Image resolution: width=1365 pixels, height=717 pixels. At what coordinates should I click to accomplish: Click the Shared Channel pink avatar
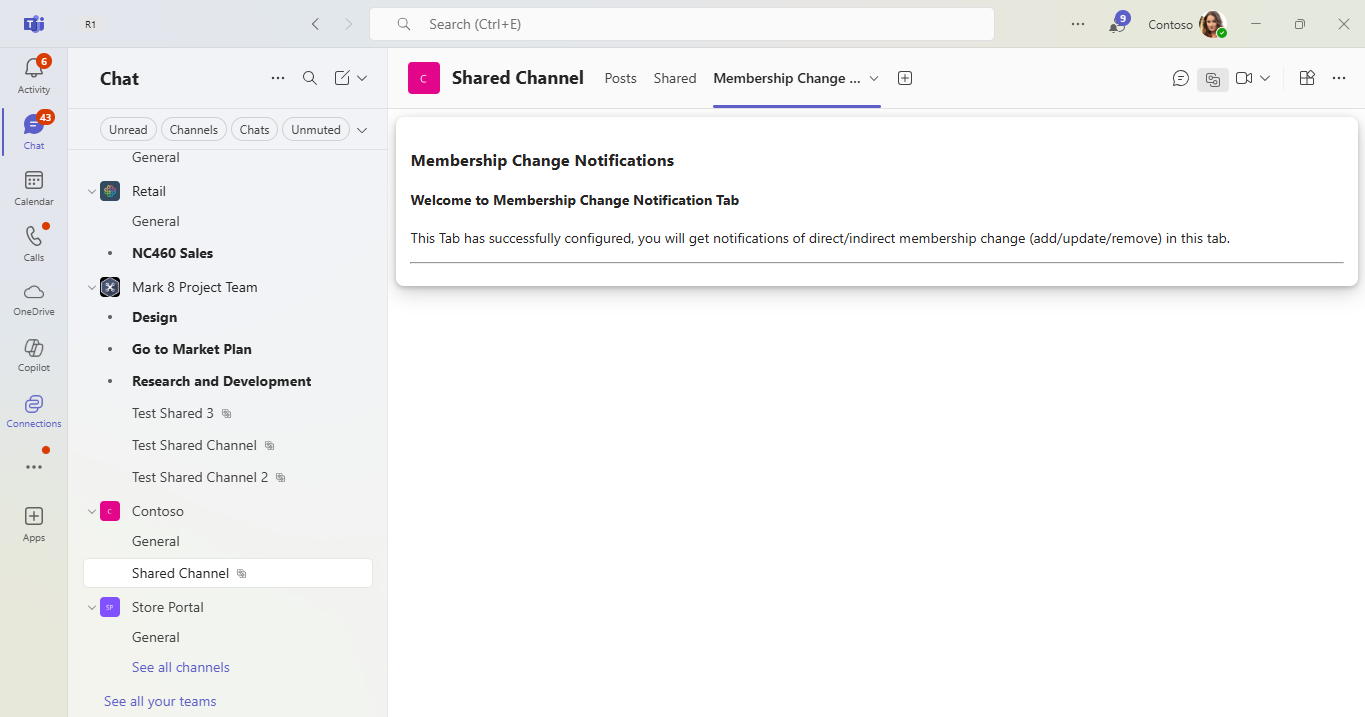point(424,78)
